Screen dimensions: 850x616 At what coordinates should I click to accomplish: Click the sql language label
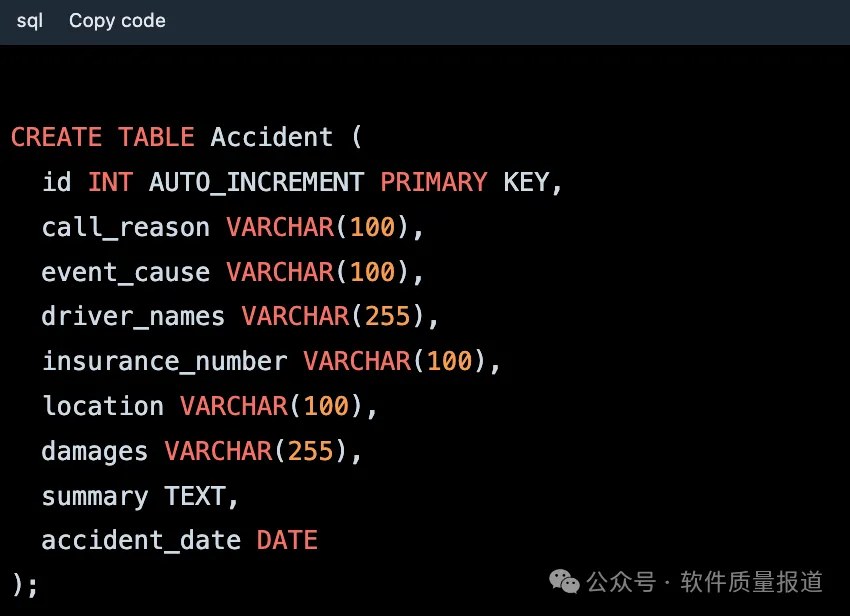pos(30,21)
